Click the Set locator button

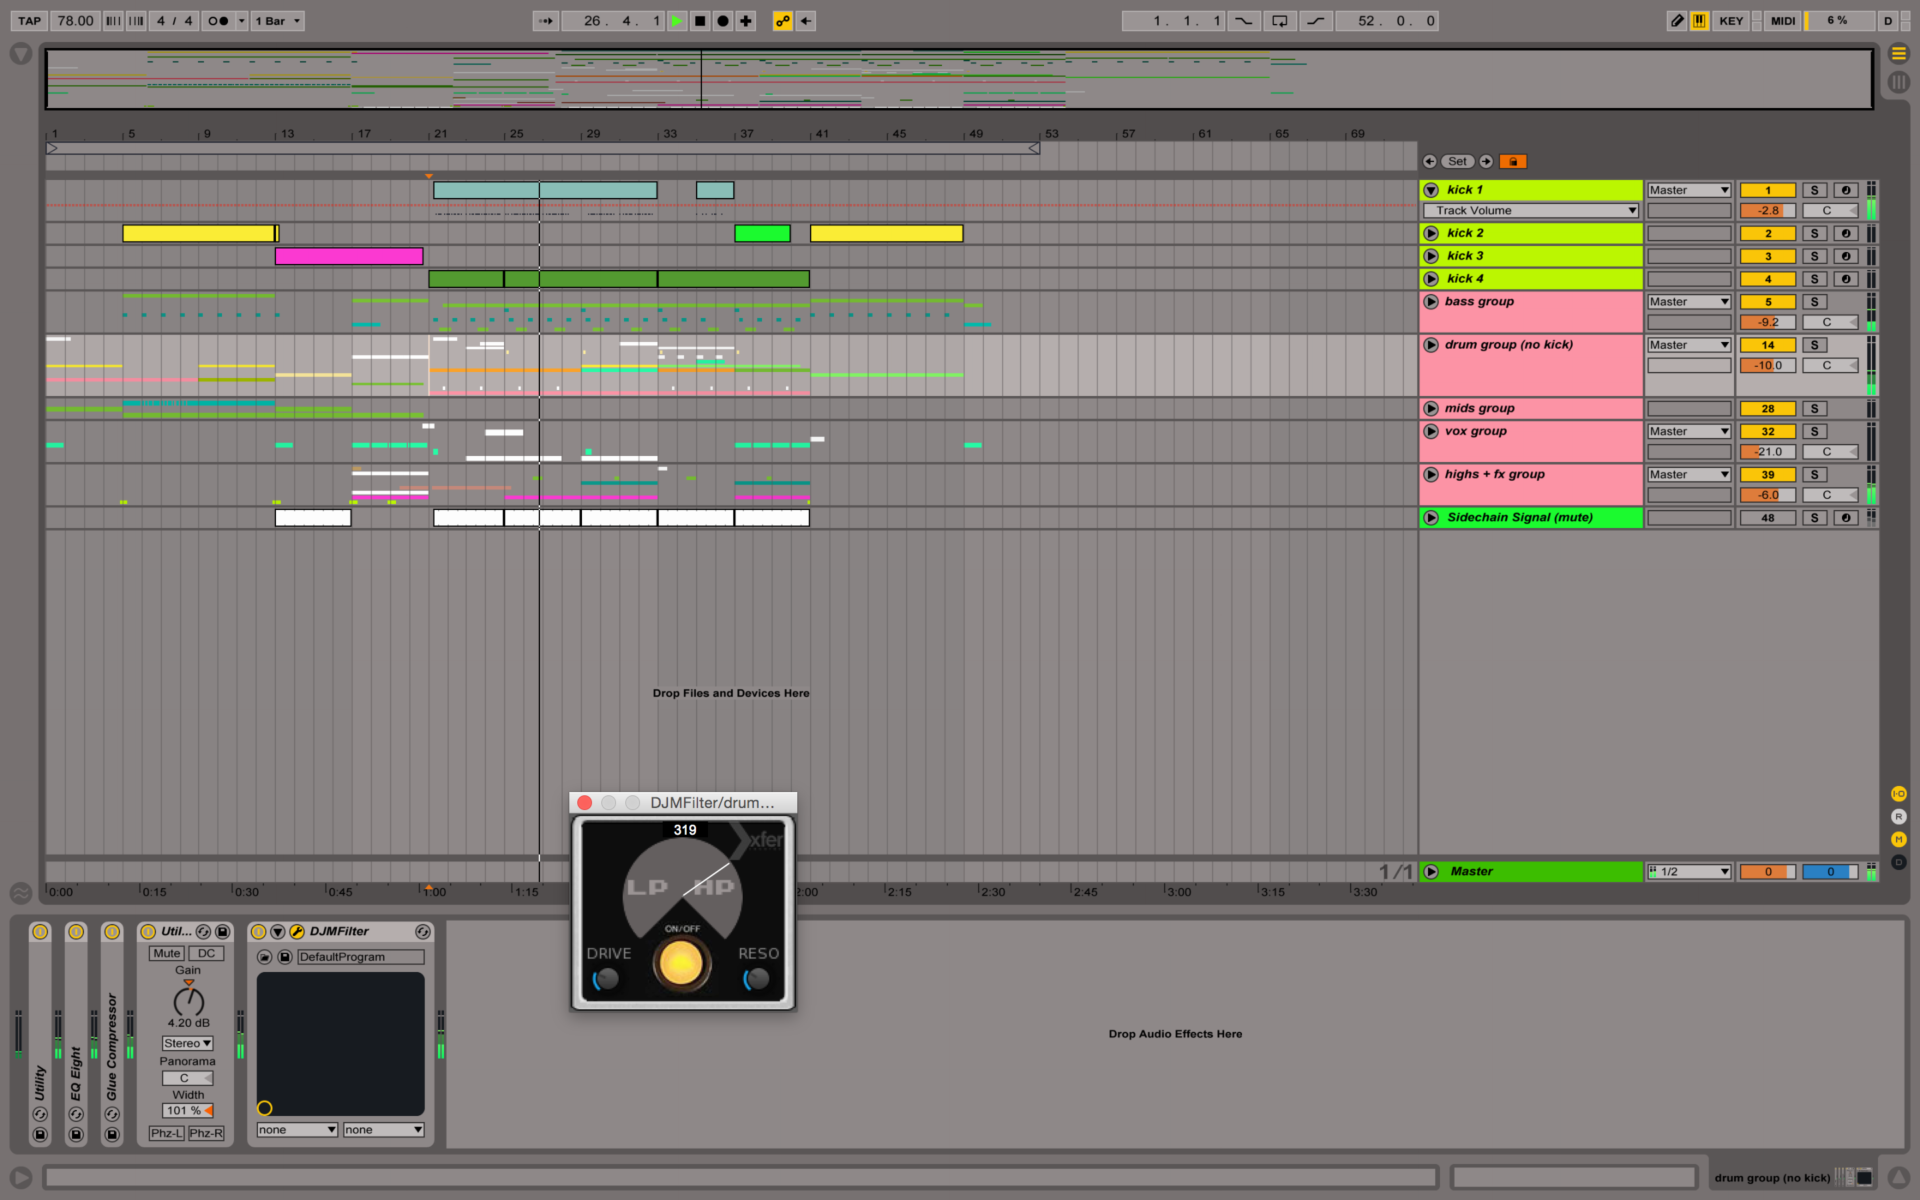coord(1457,160)
